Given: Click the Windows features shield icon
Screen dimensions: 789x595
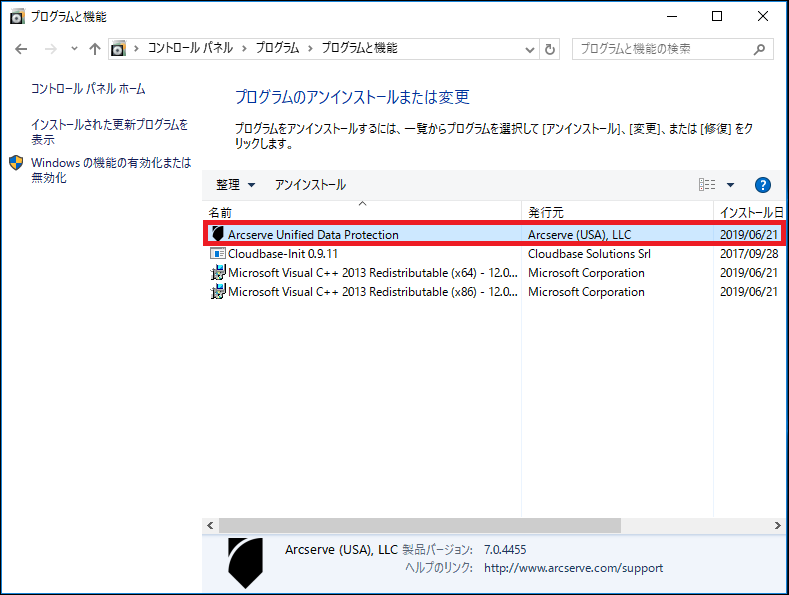Looking at the screenshot, I should (x=16, y=163).
